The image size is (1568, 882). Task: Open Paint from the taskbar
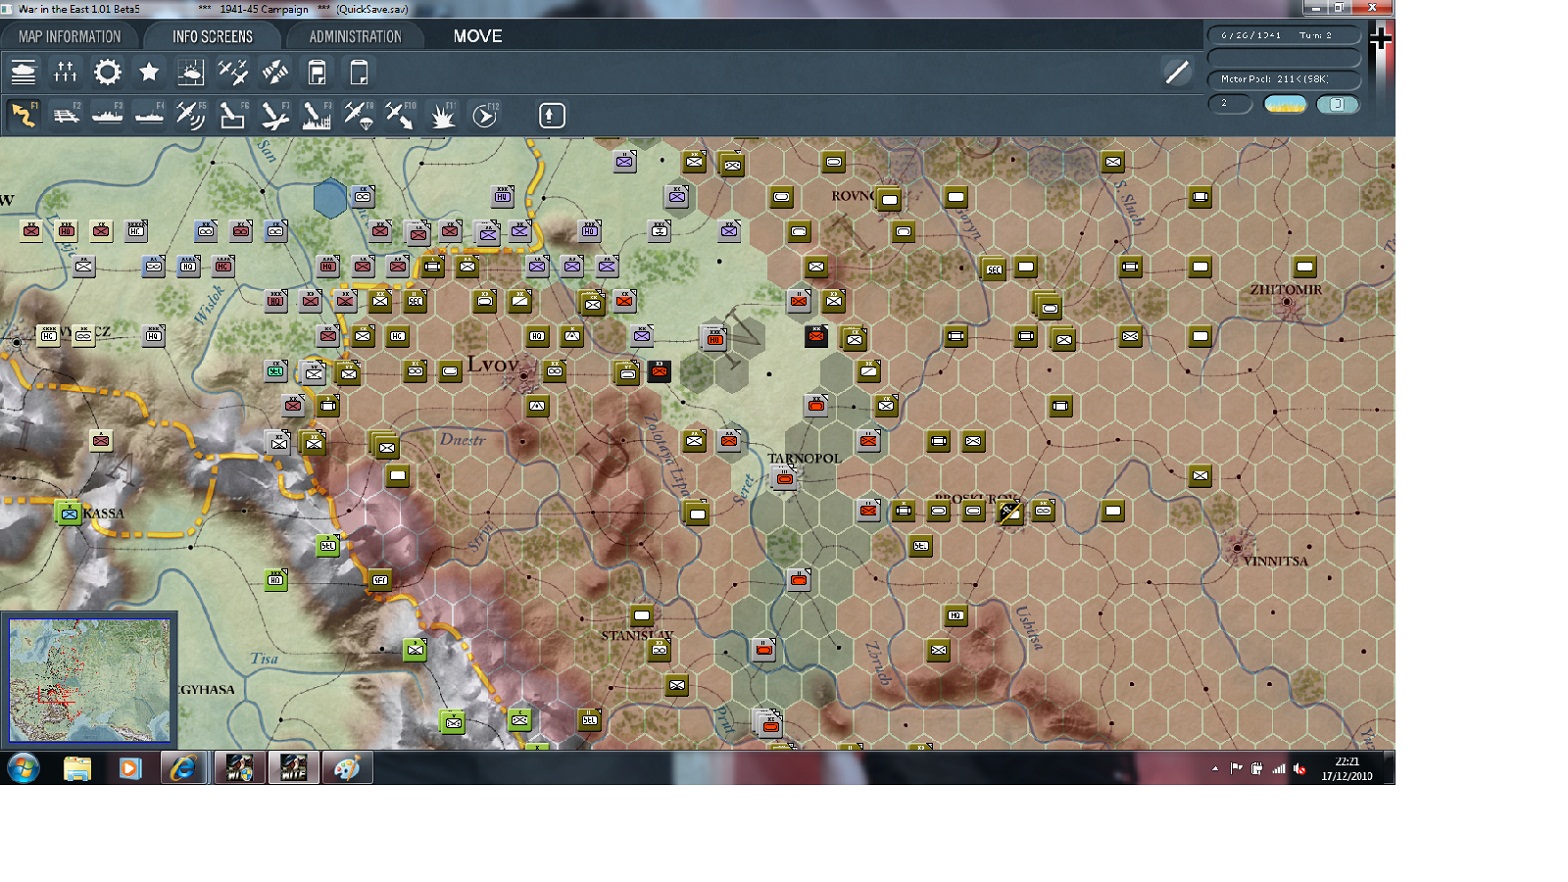[347, 768]
